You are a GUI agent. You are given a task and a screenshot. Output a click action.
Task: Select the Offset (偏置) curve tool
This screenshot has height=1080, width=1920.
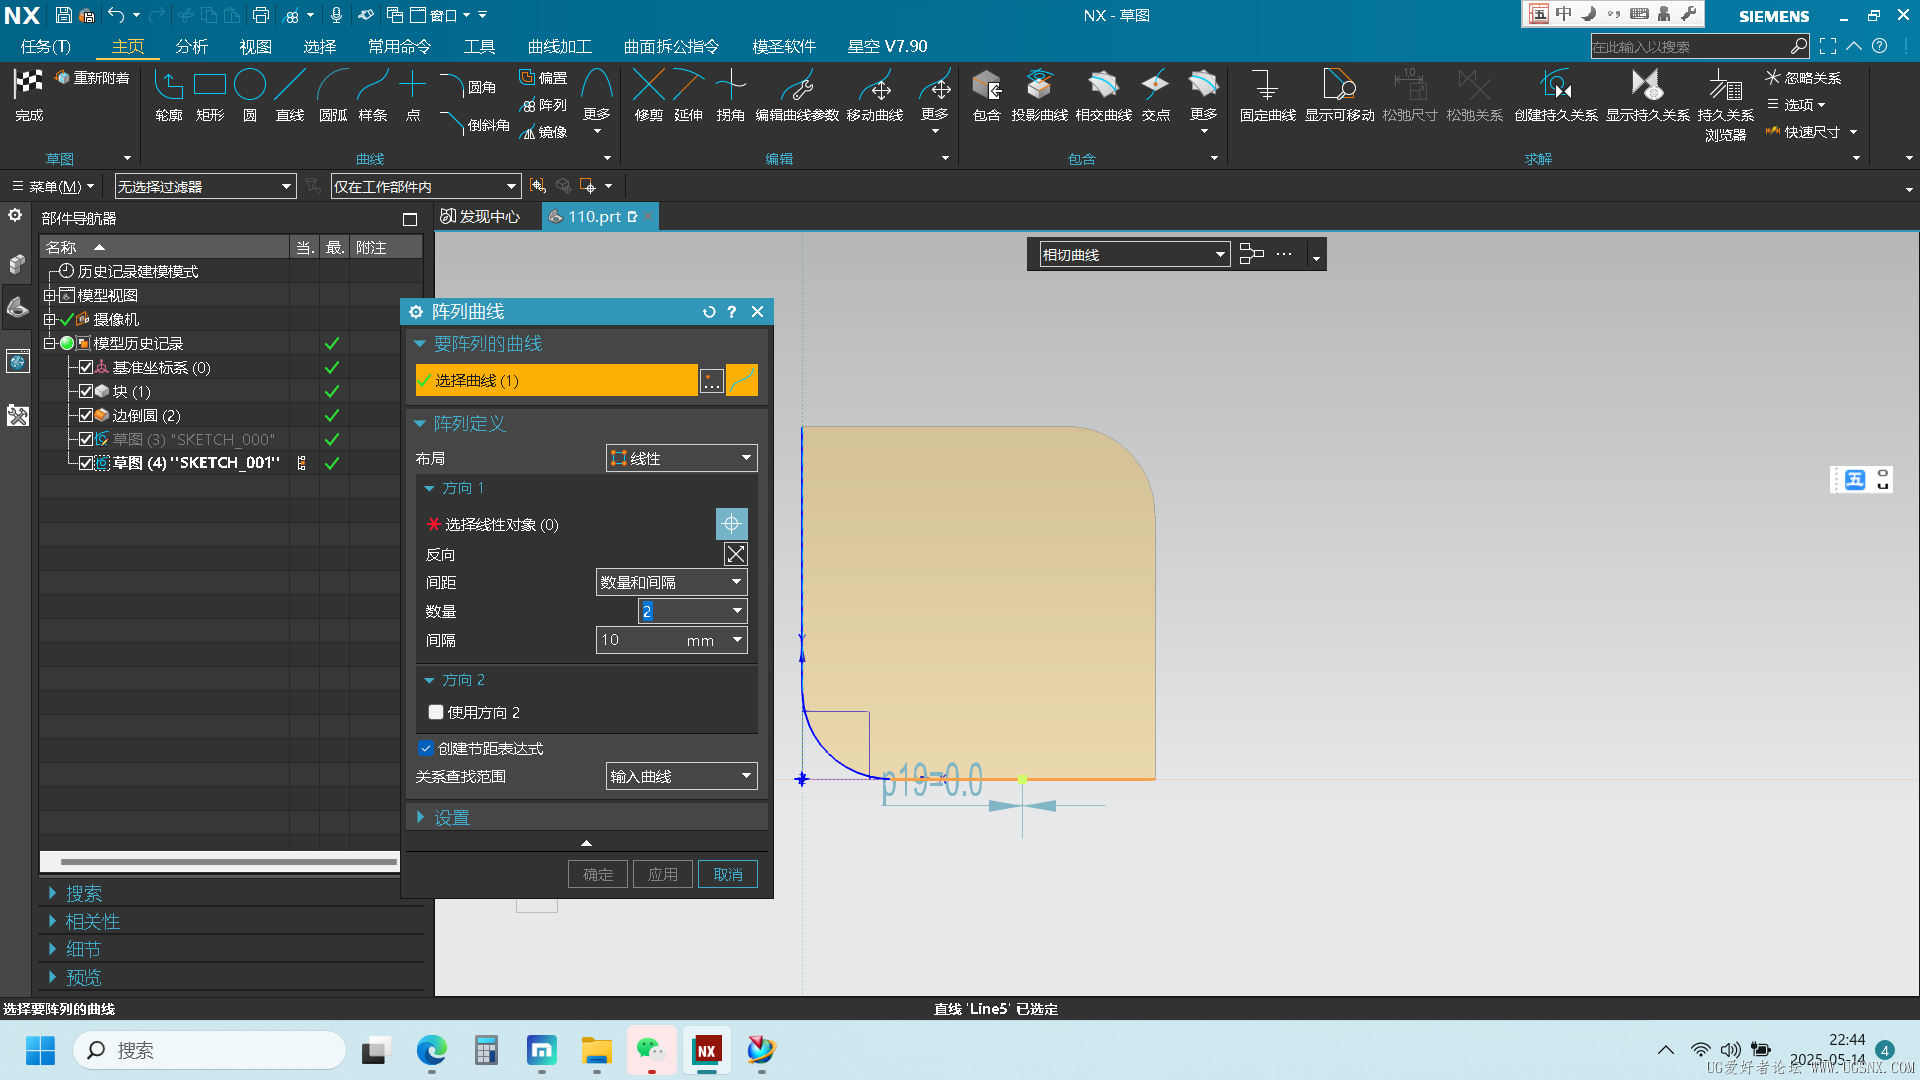click(543, 77)
